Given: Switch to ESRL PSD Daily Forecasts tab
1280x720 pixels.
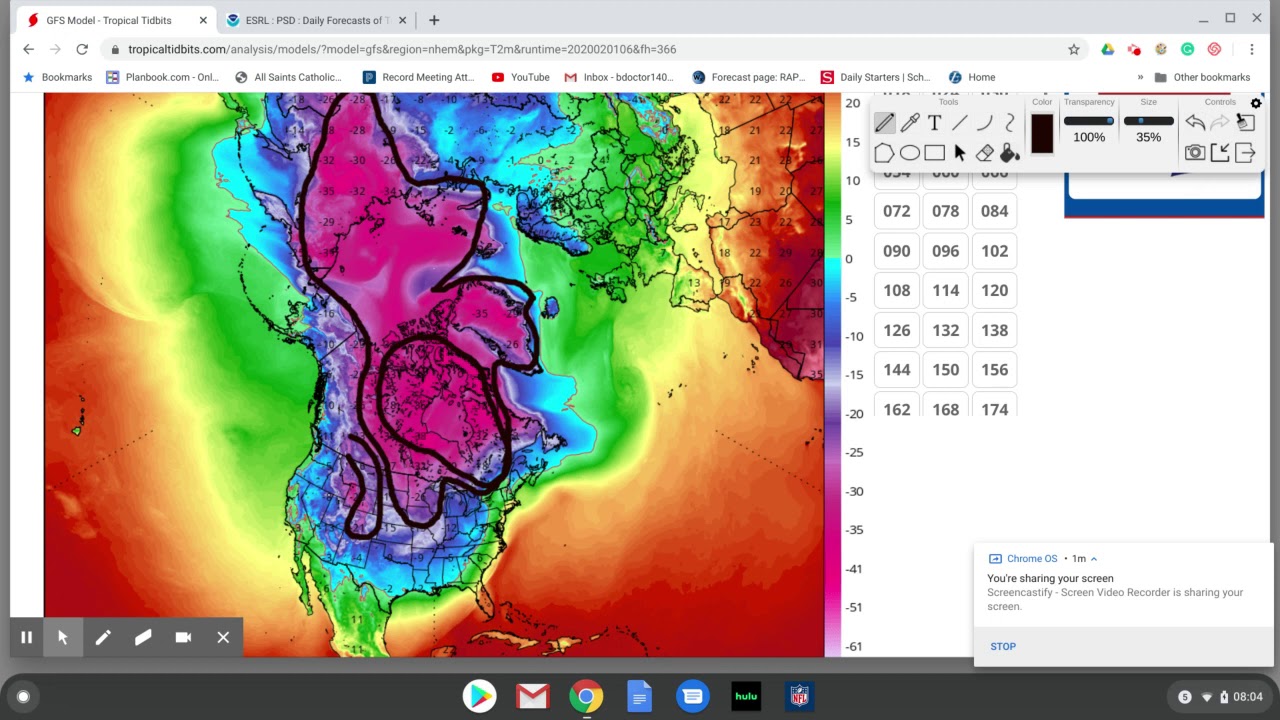Looking at the screenshot, I should click(315, 20).
